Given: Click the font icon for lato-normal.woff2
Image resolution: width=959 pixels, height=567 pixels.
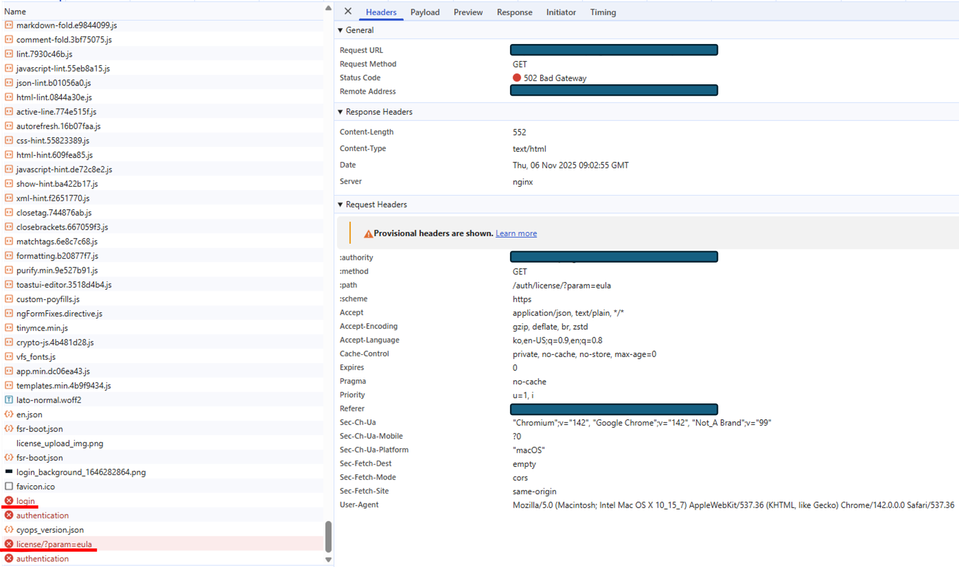Looking at the screenshot, I should click(9, 400).
